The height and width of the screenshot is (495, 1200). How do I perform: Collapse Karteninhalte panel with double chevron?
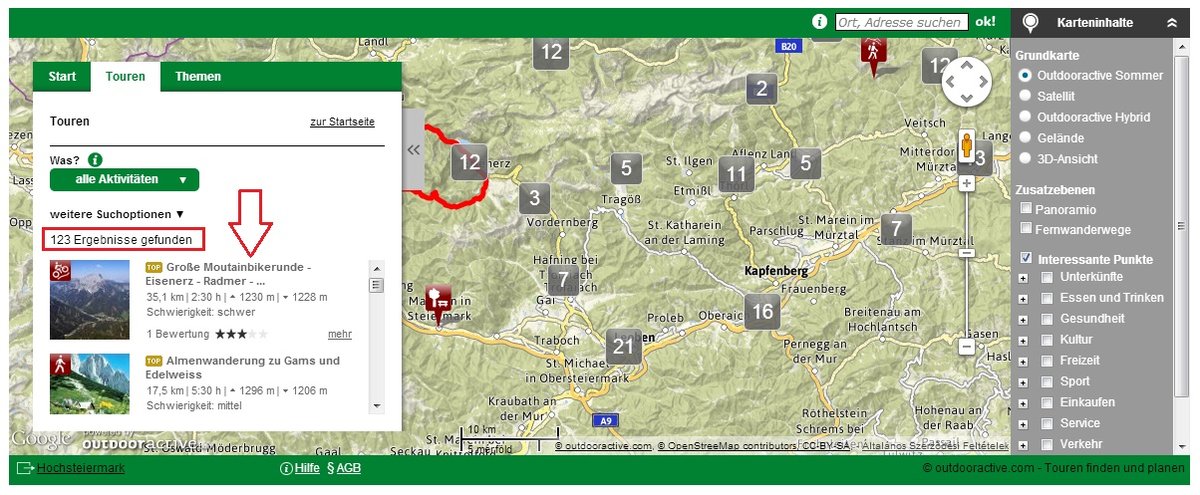[x=1171, y=22]
